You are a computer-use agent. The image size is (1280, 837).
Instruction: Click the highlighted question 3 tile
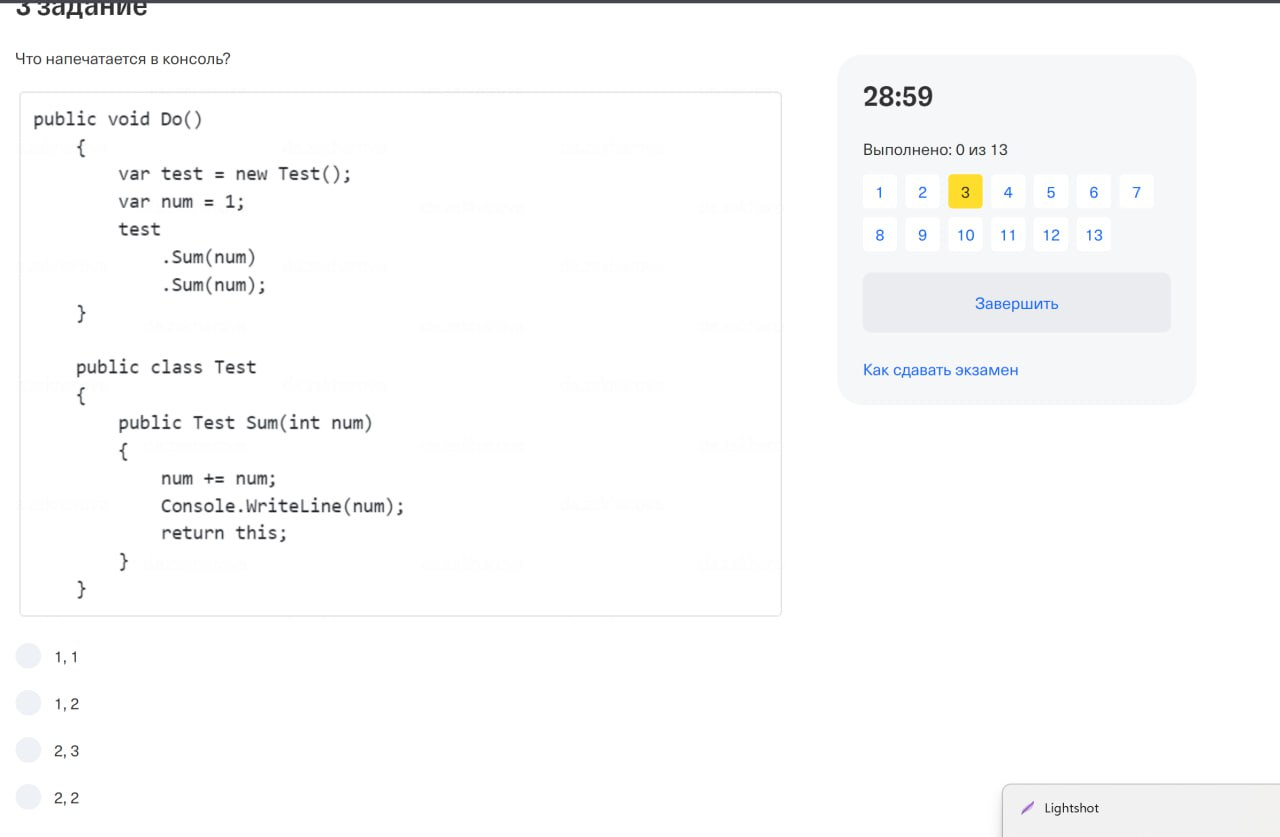click(965, 192)
